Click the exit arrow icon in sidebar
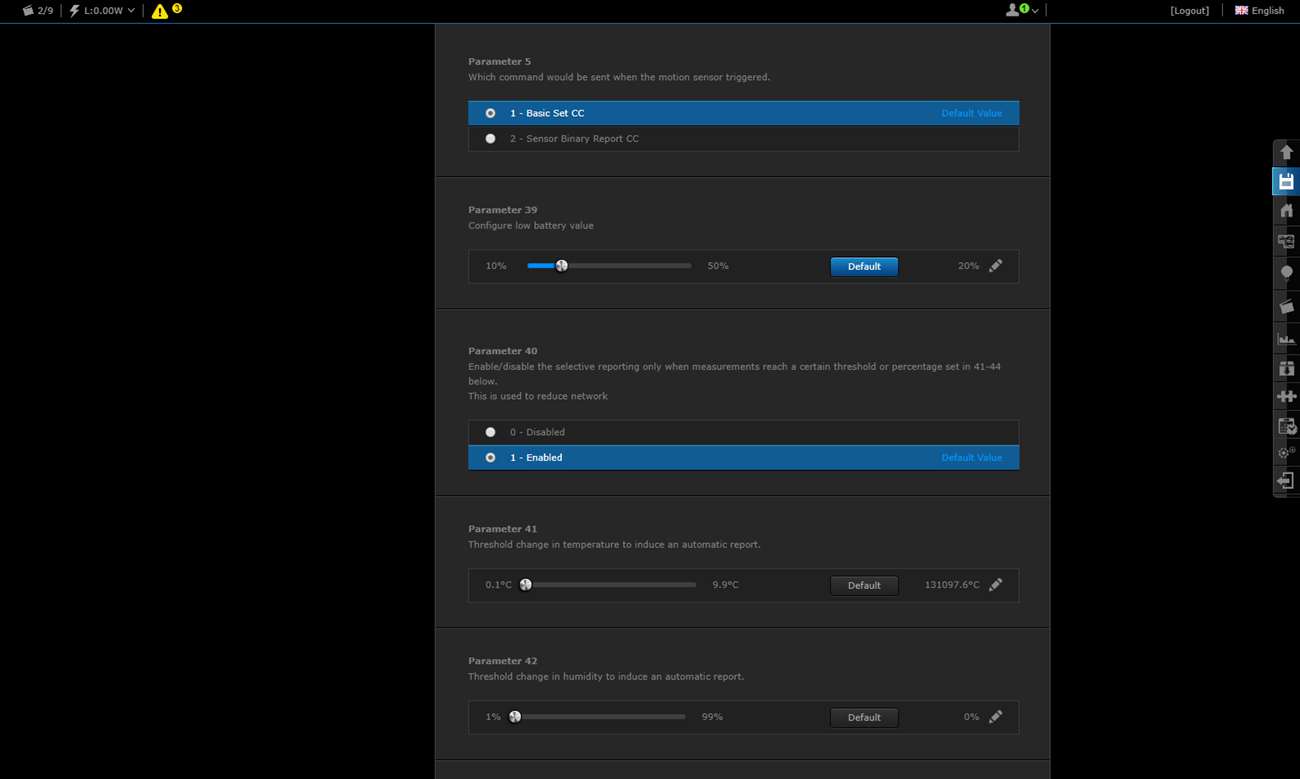Screen dimensions: 1300x779 click(x=1286, y=481)
